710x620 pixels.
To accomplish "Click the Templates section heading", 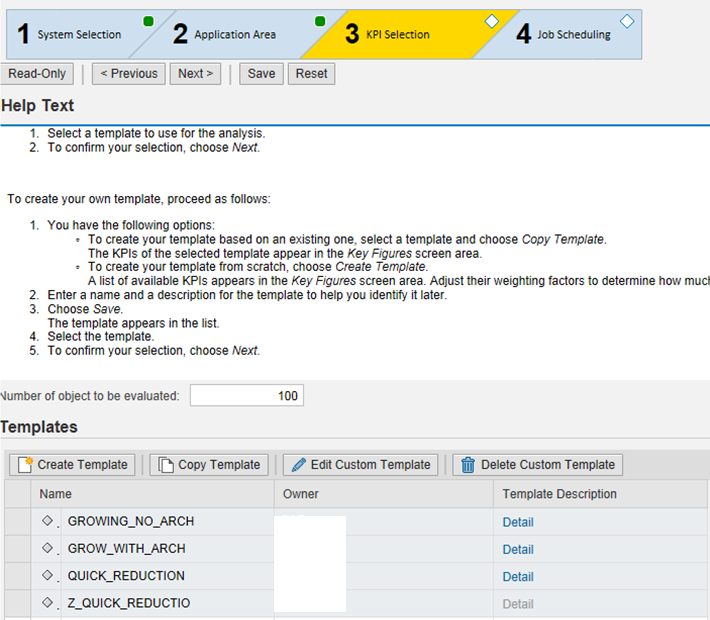I will pyautogui.click(x=39, y=427).
